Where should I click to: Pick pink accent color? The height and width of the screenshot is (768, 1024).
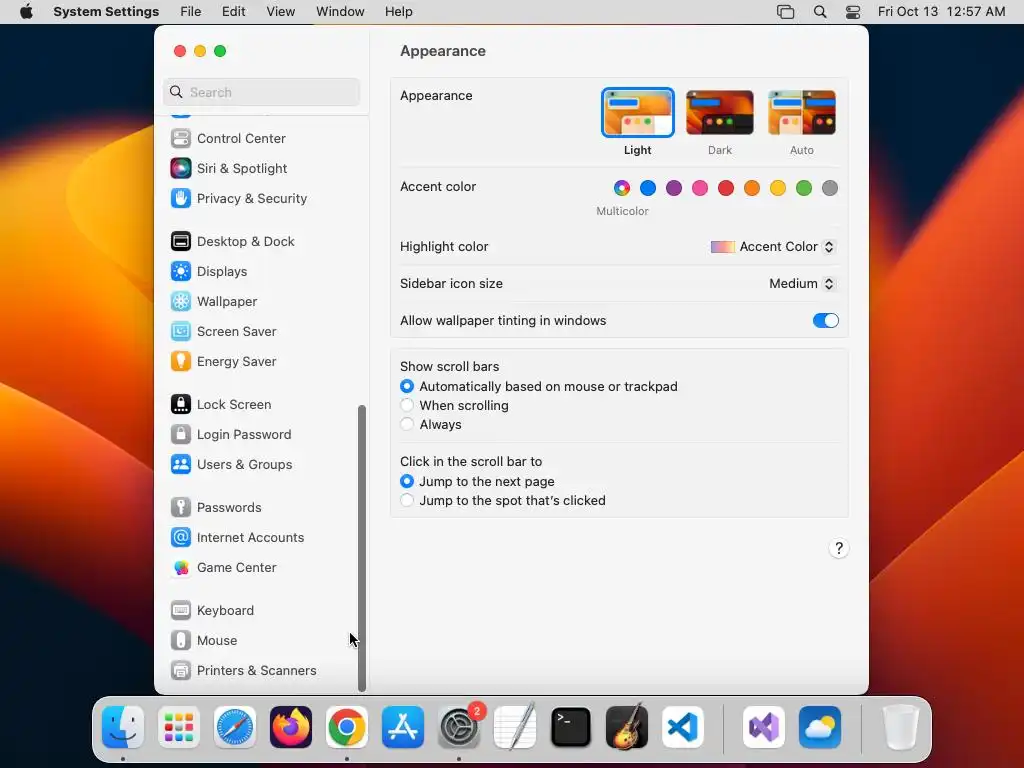coord(700,189)
